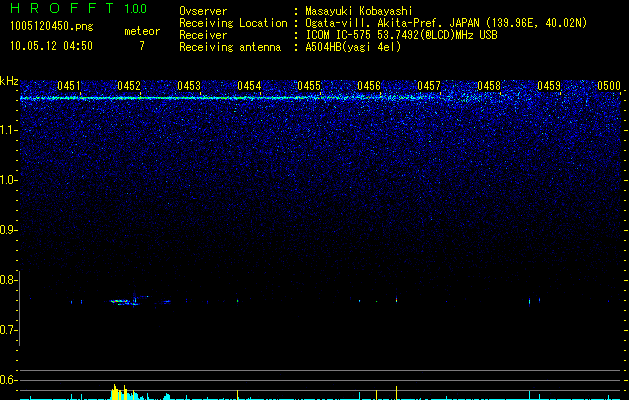Click the observer name Masayuki Kobayashi
The image size is (629, 400).
(359, 11)
